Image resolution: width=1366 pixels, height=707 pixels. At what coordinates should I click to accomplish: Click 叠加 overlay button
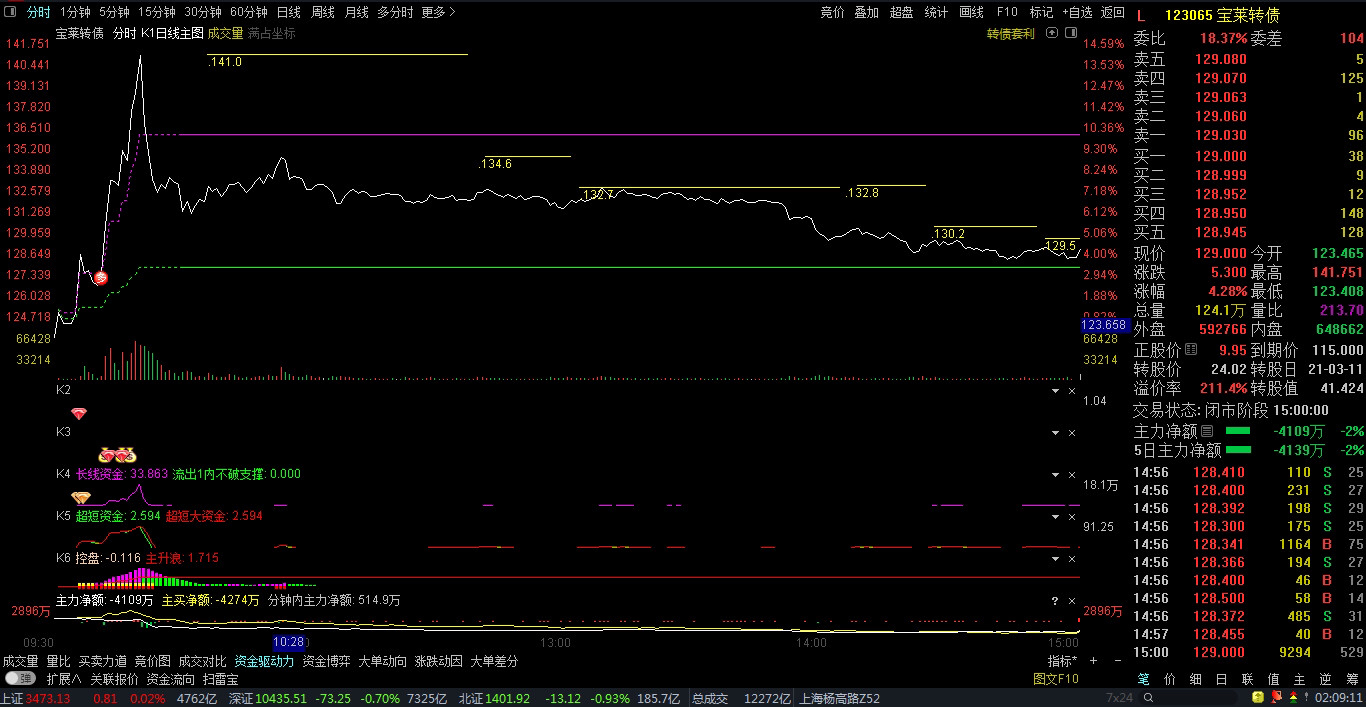866,12
